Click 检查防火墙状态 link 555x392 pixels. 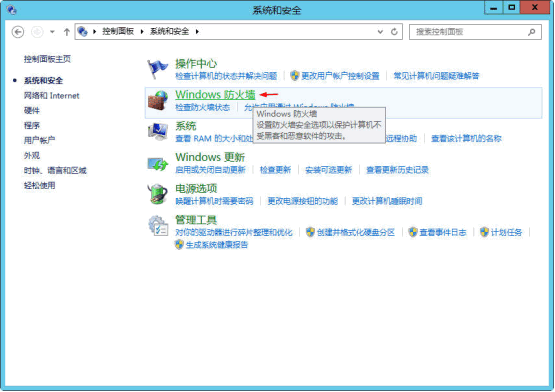[x=202, y=107]
